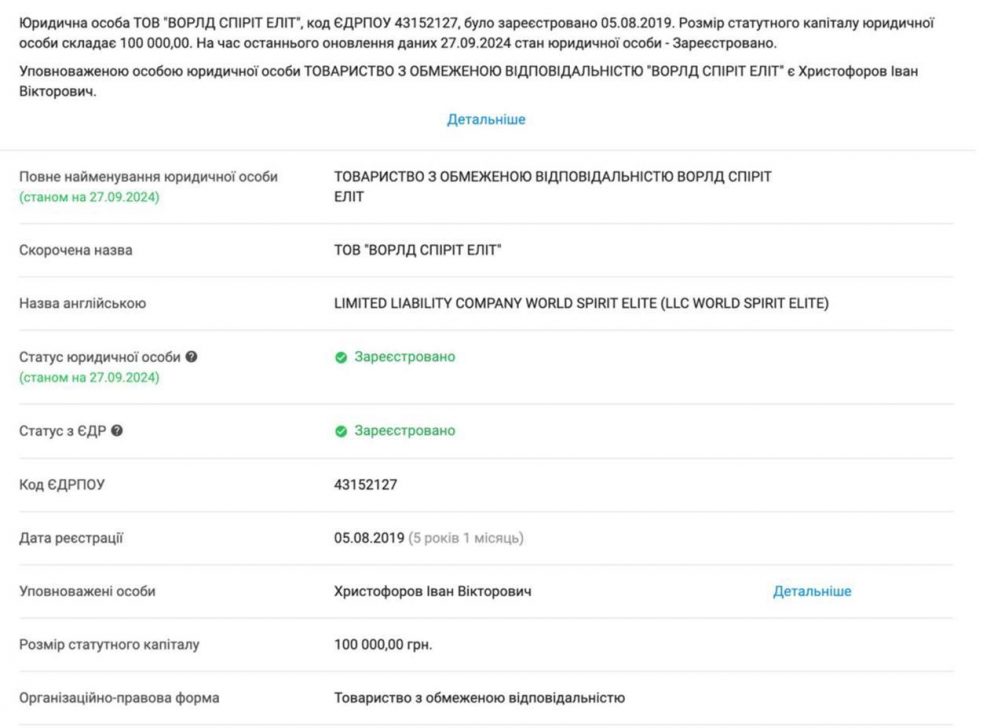The image size is (1005, 728).
Task: Click green date note under Статус юридичної особи
Action: pos(89,377)
